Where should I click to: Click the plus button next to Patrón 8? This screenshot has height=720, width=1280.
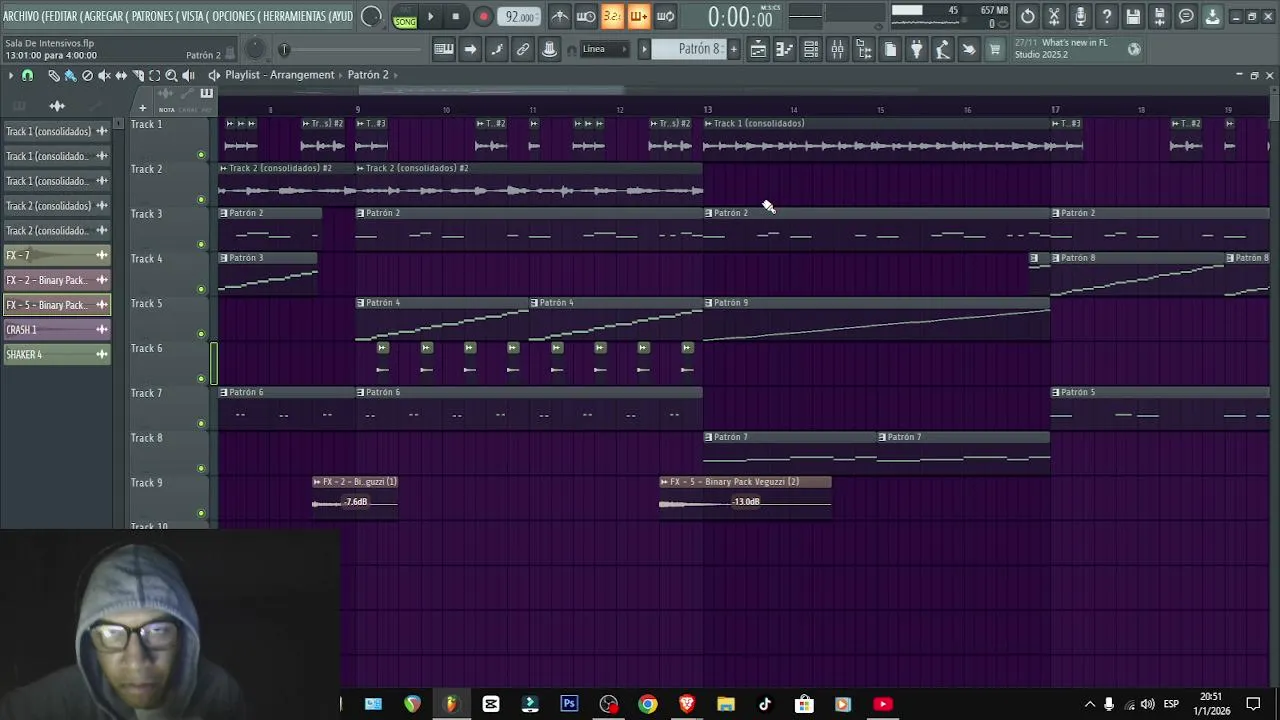733,49
